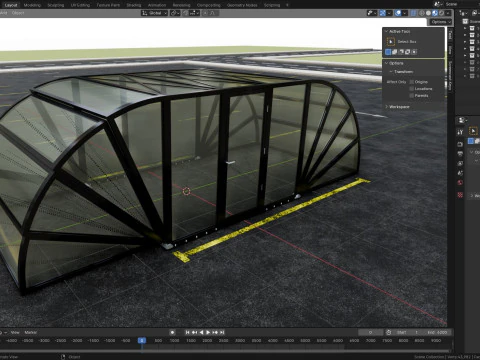The image size is (480, 360).
Task: Click the Start frame field
Action: tap(407, 332)
